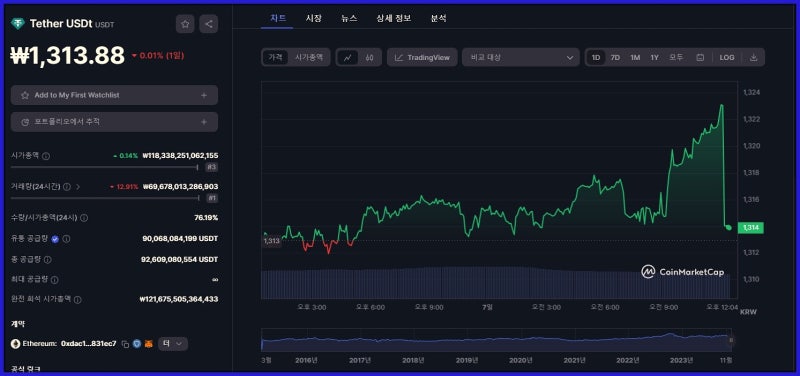Click the 90,068,084,199 USDT supply value
Screen dimensions: 800x376
pyautogui.click(x=180, y=238)
